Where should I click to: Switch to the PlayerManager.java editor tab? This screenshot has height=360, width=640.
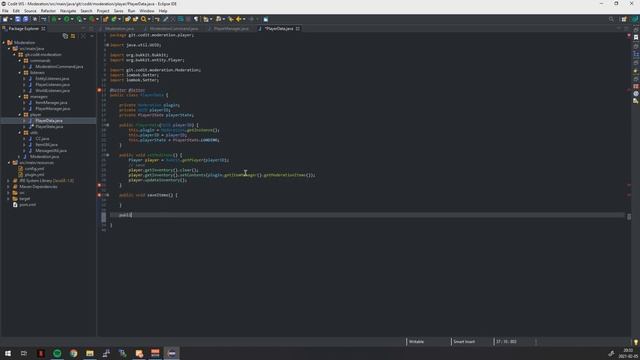coord(231,29)
